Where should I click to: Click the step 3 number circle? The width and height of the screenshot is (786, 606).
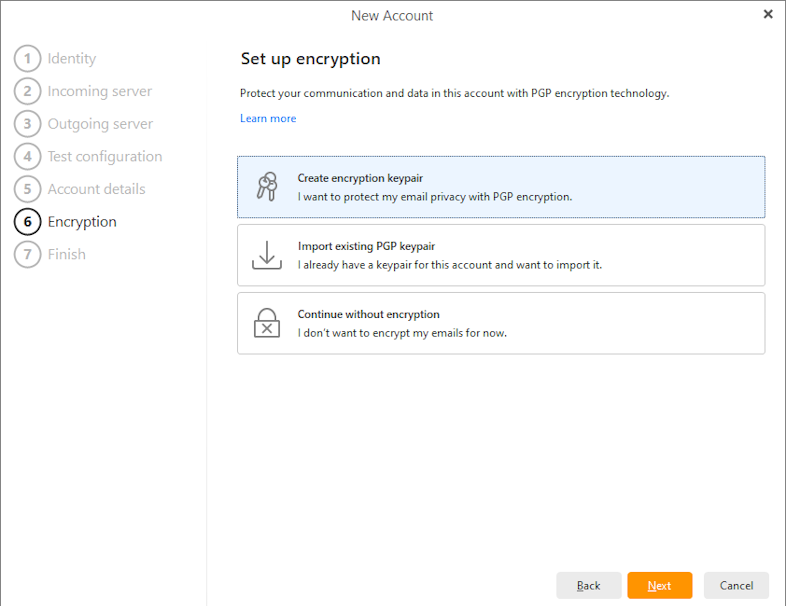point(27,124)
